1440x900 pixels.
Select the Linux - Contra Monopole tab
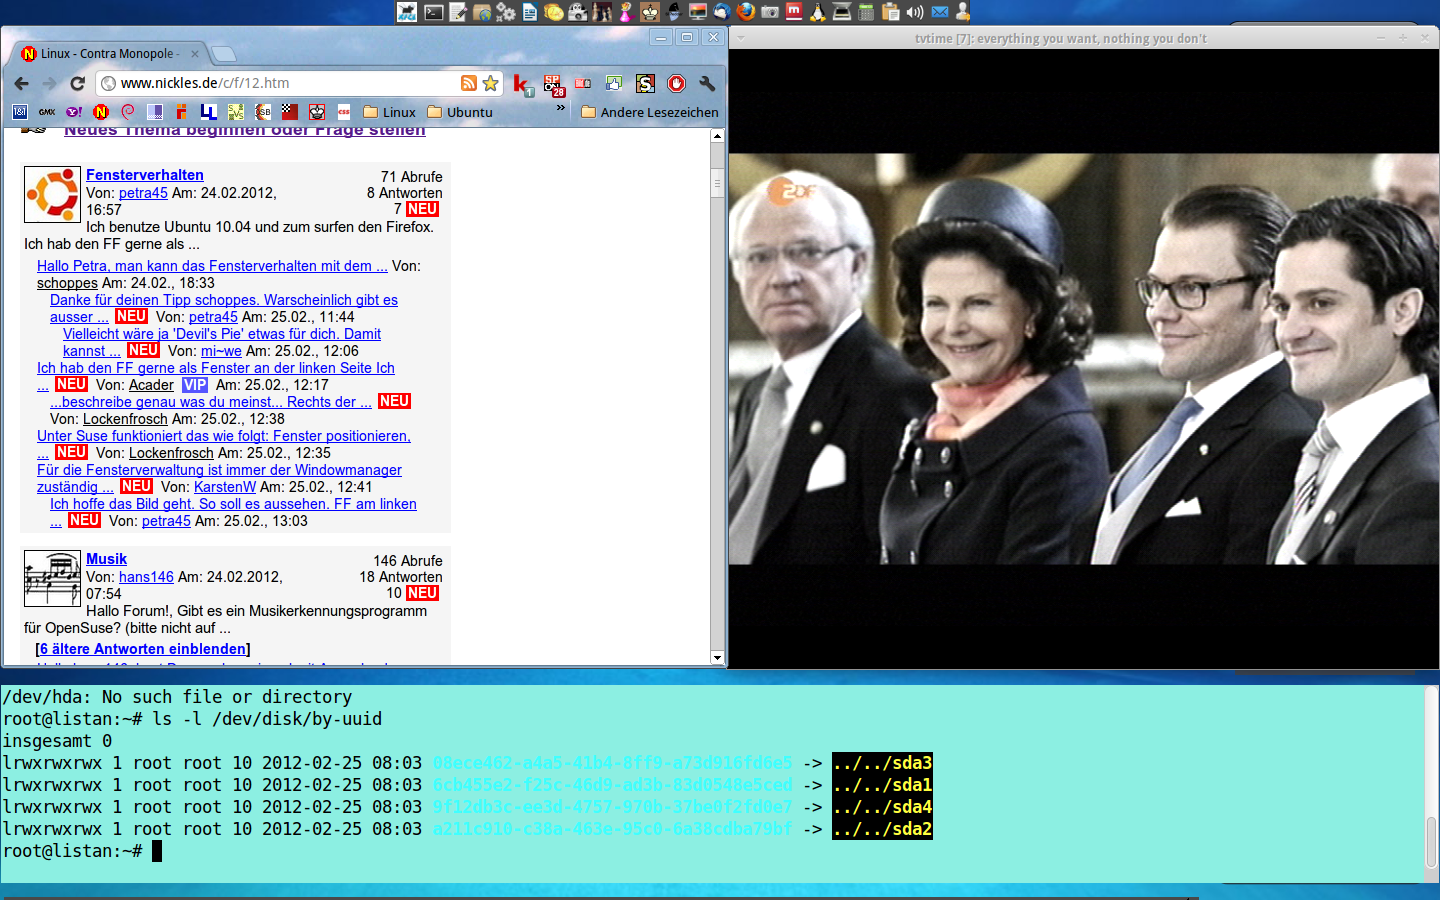[109, 54]
